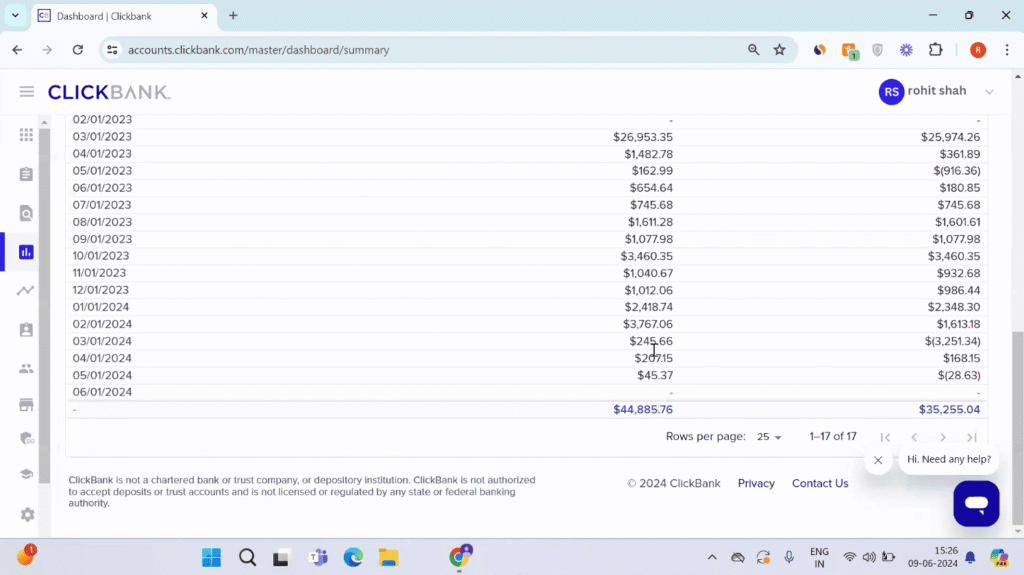Expand the rohit shah account menu
Viewport: 1024px width, 575px height.
[989, 92]
